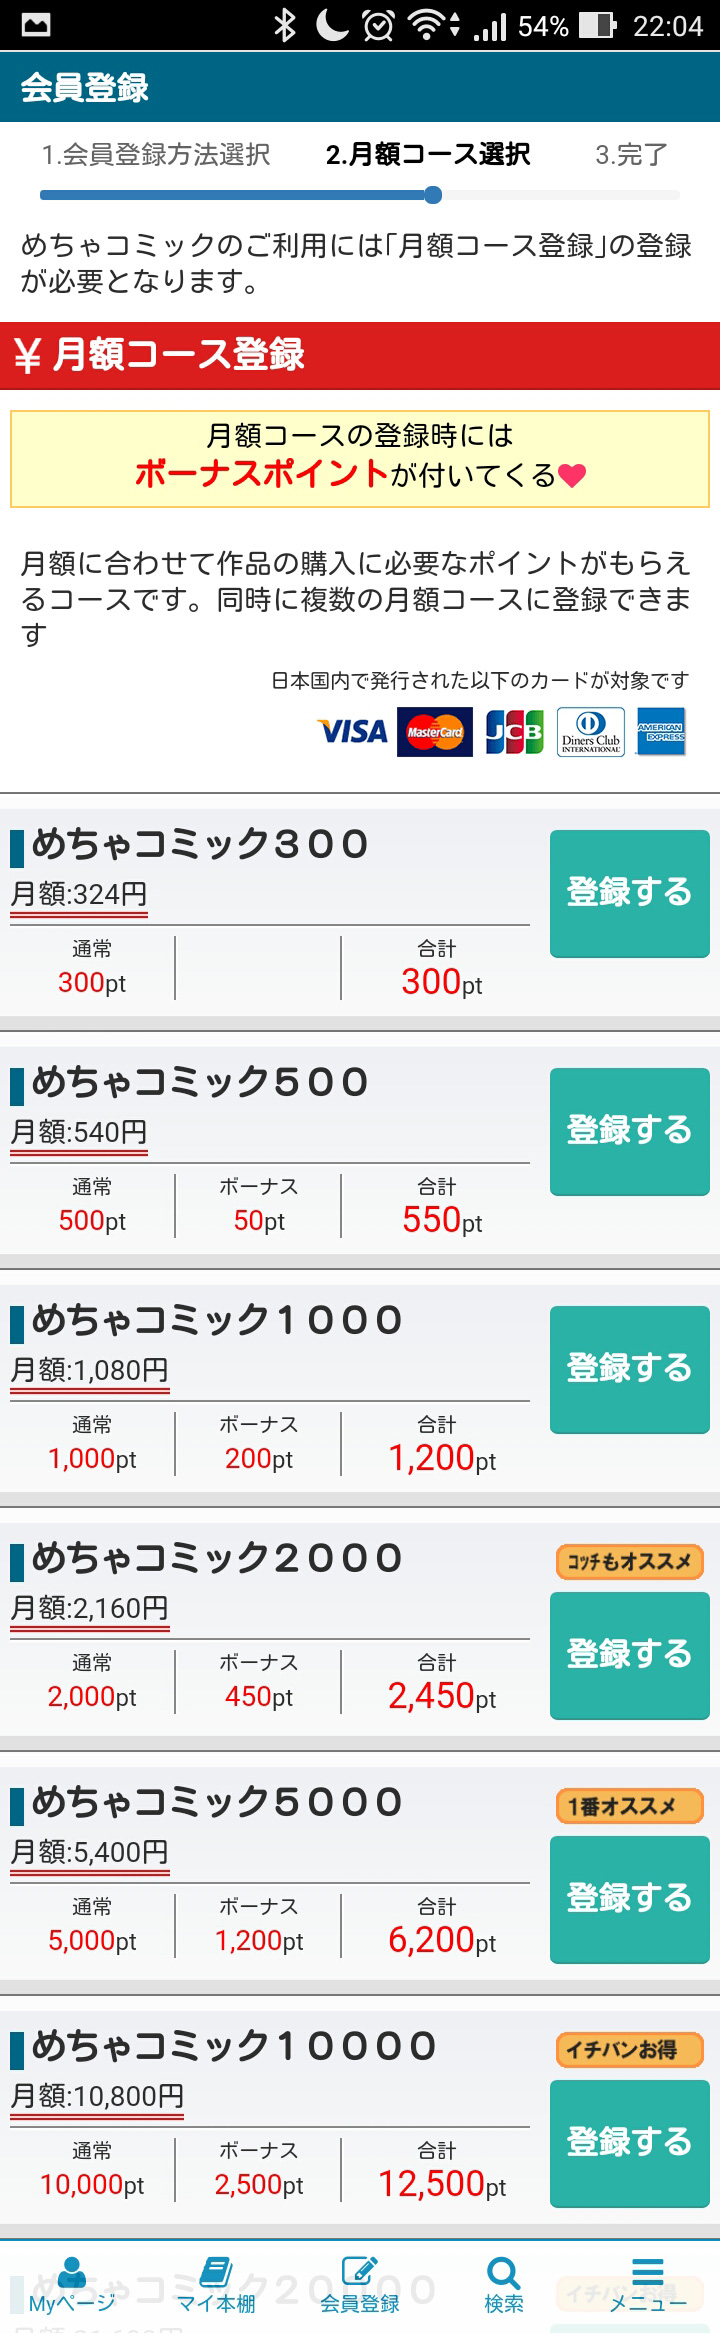This screenshot has width=720, height=2334.
Task: Open the My Bookshelf book icon
Action: coord(216,2272)
